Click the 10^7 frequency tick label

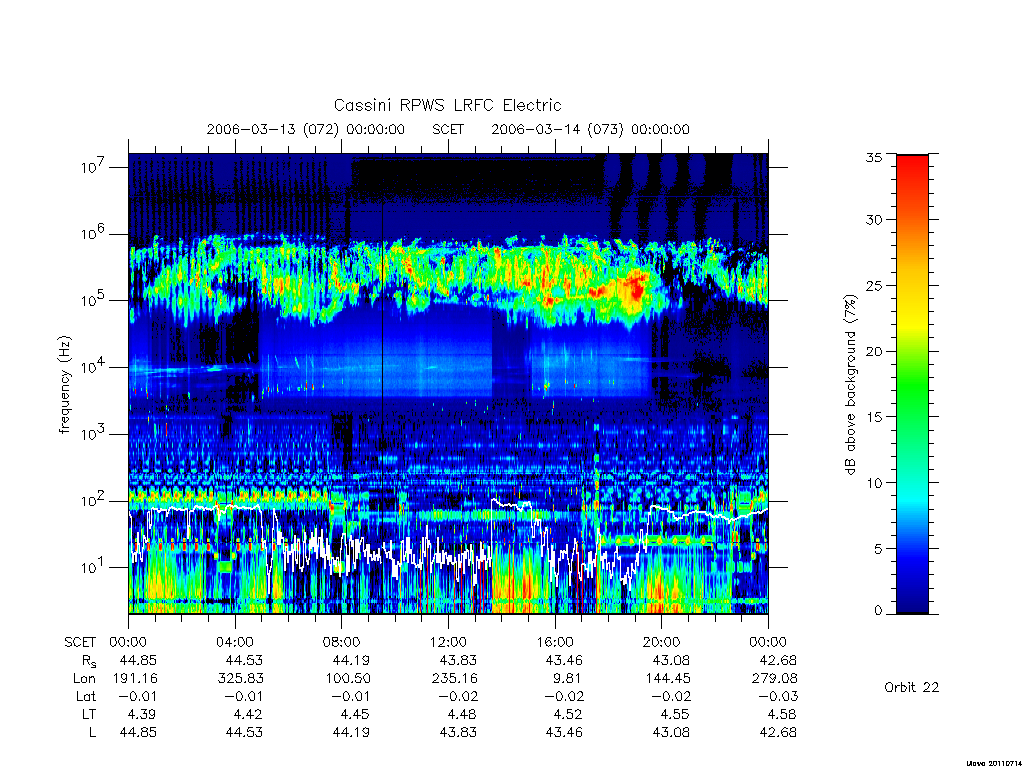(x=93, y=167)
